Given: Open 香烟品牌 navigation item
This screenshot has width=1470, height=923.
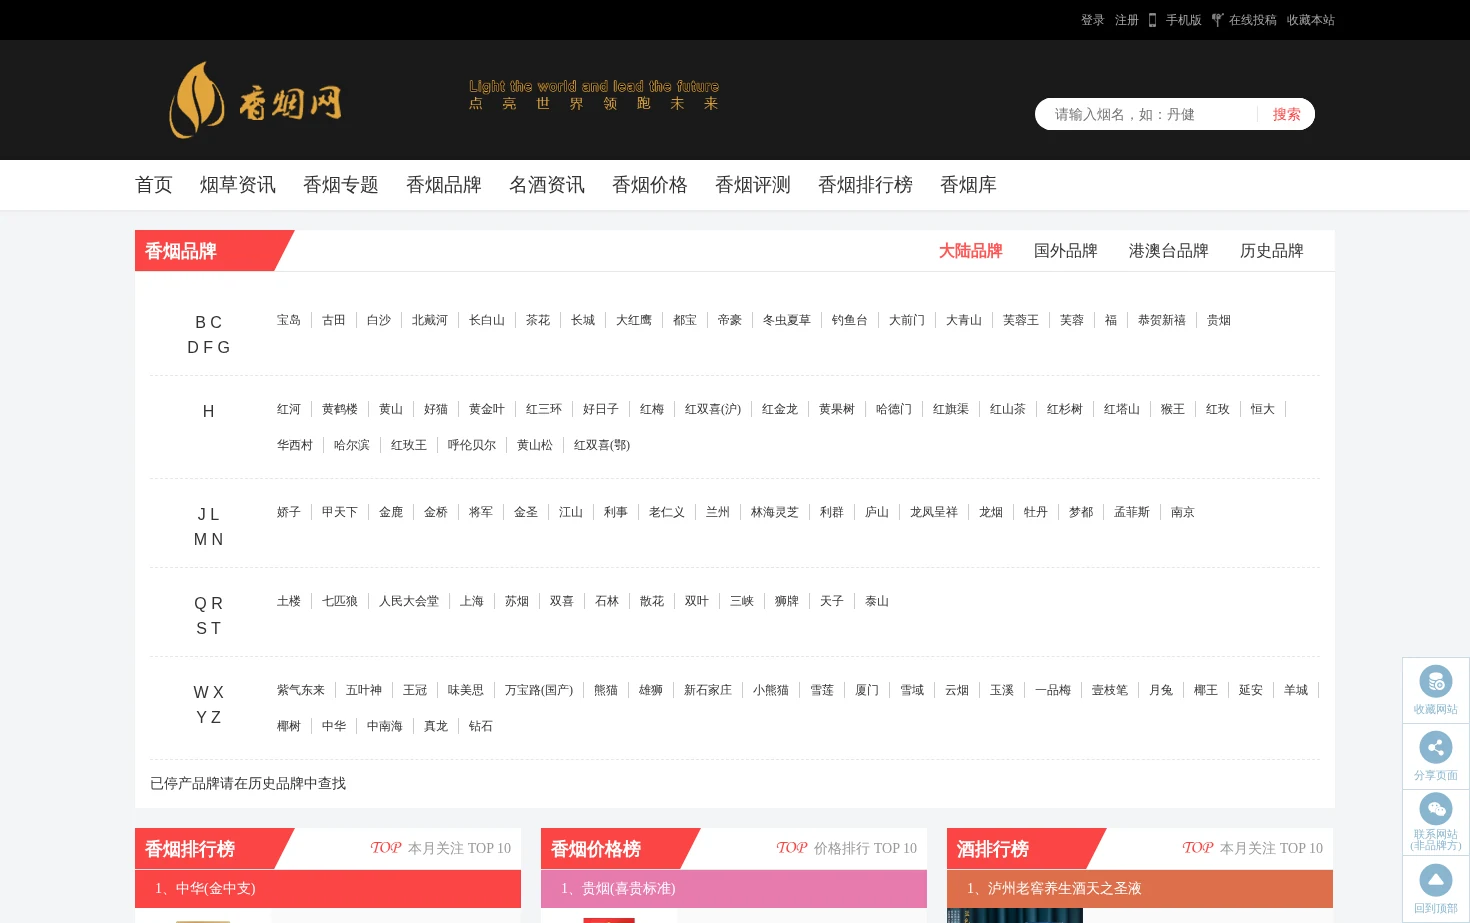Looking at the screenshot, I should [x=444, y=185].
